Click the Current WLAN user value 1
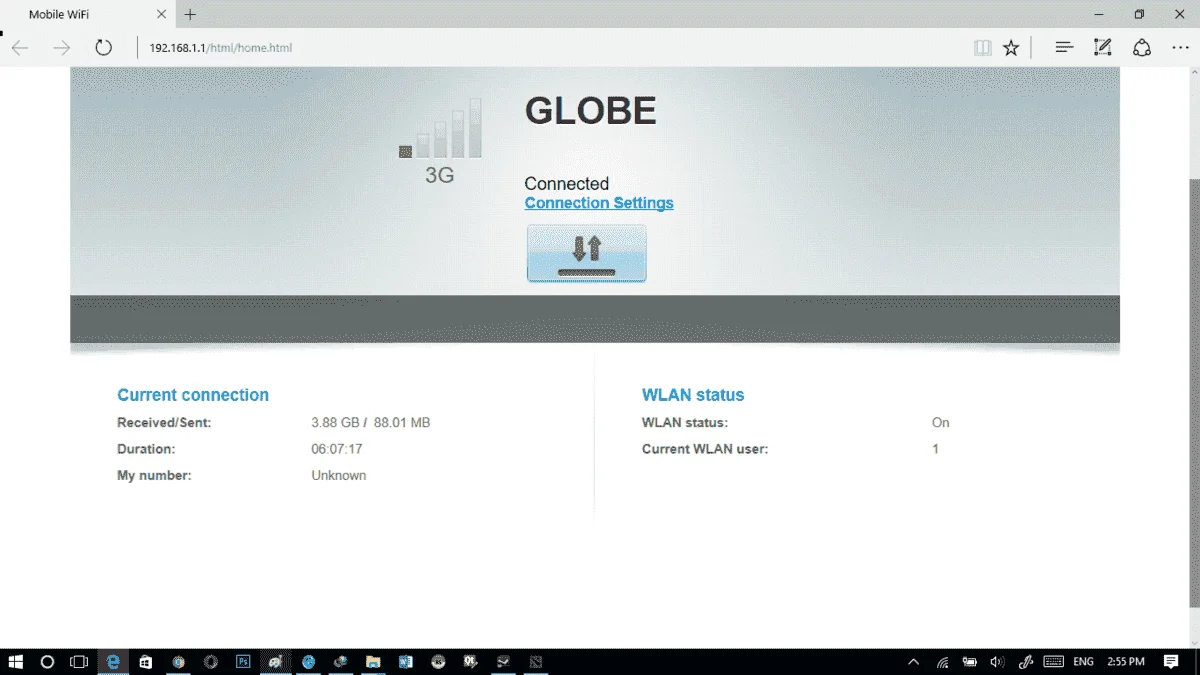1200x675 pixels. [x=936, y=449]
